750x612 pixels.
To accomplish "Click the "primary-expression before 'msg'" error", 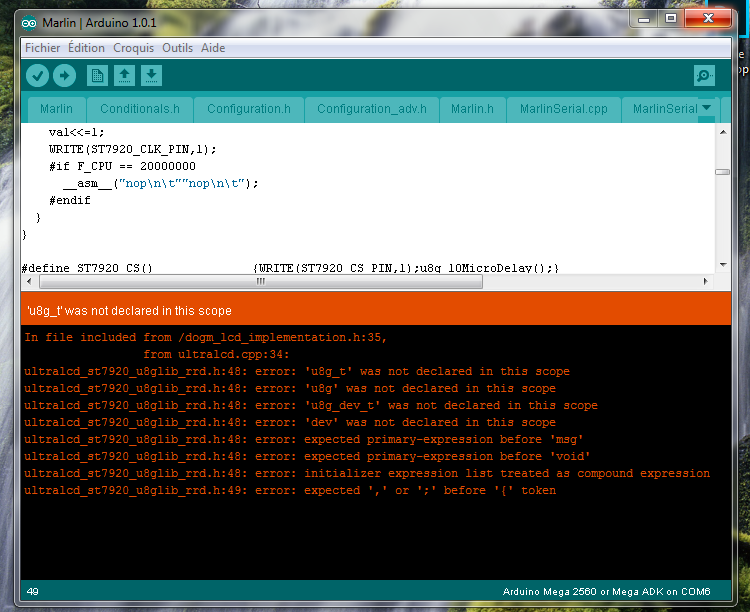I will pyautogui.click(x=304, y=439).
